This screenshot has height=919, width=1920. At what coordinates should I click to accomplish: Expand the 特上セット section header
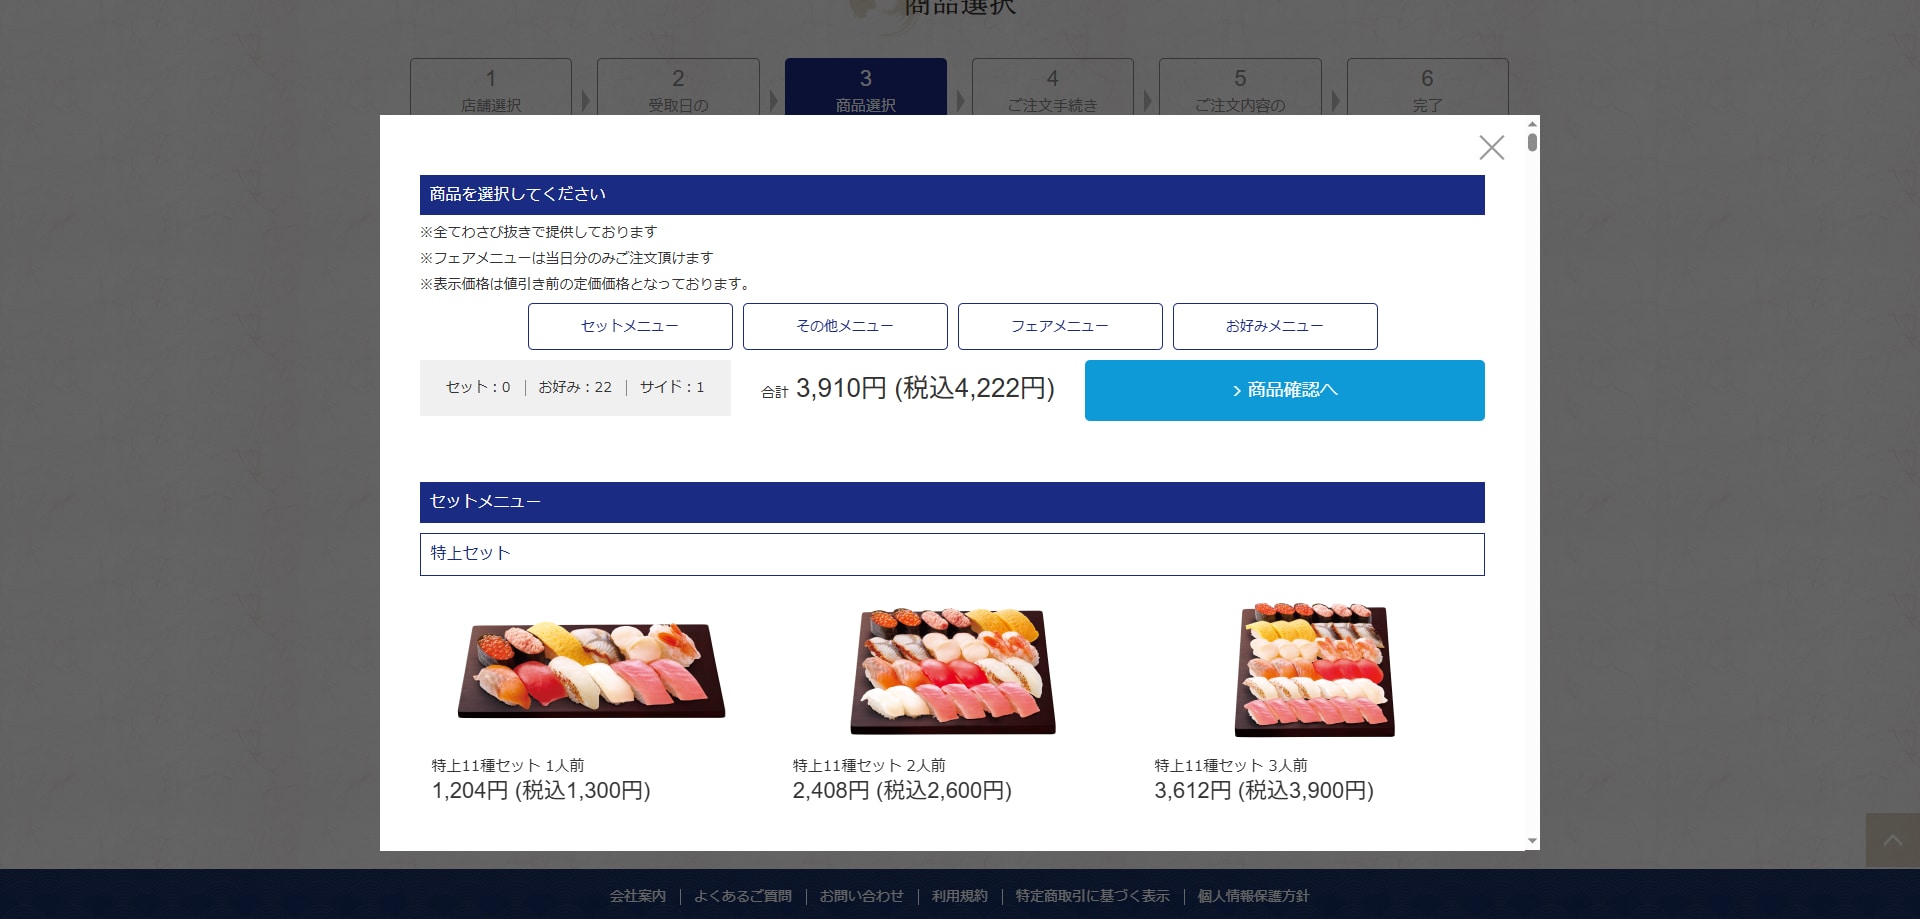[x=951, y=554]
